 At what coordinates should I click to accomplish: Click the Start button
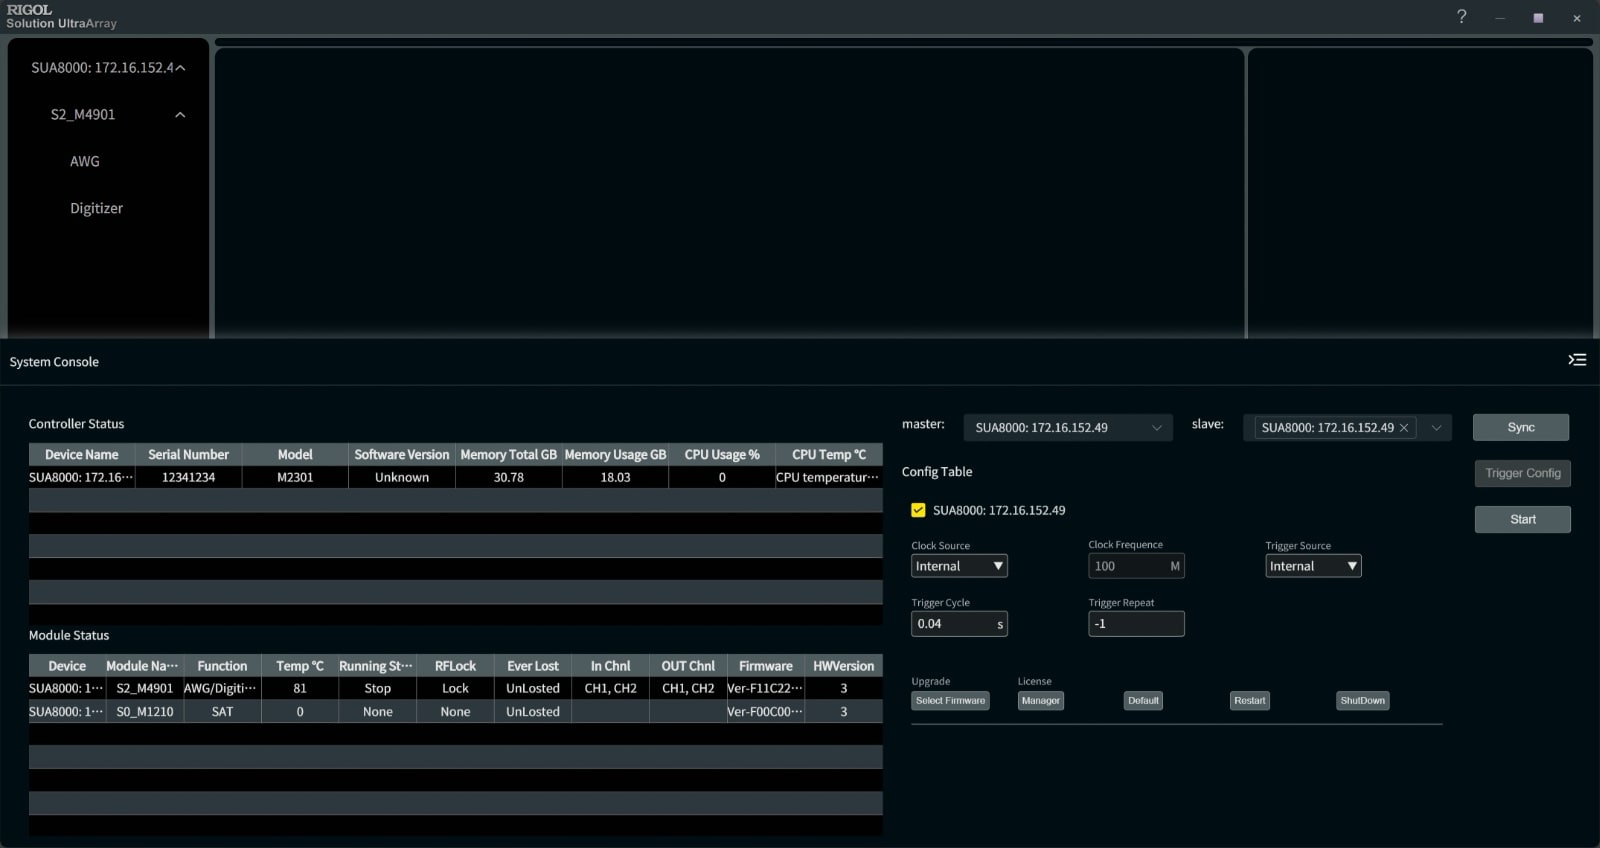coord(1522,519)
